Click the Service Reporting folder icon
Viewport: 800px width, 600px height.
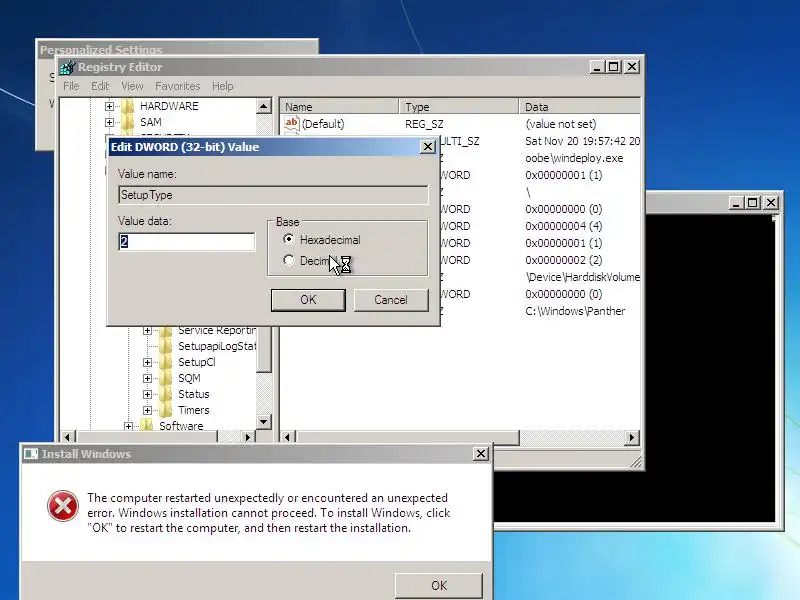[x=166, y=331]
